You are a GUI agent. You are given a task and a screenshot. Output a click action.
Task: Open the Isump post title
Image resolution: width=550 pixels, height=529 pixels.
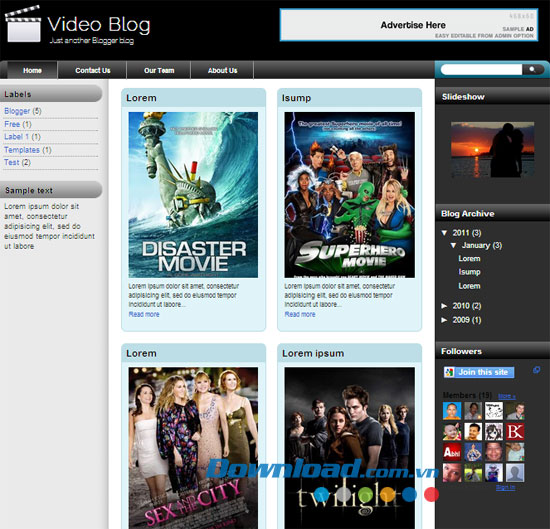[296, 98]
